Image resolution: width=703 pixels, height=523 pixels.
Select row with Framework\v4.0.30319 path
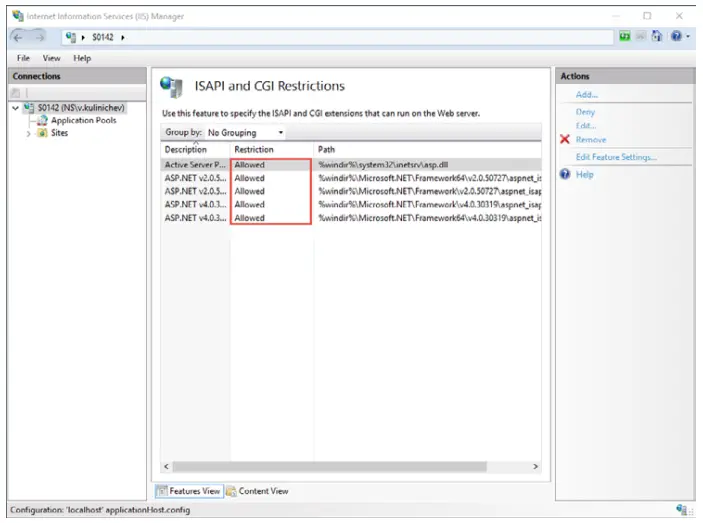351,204
